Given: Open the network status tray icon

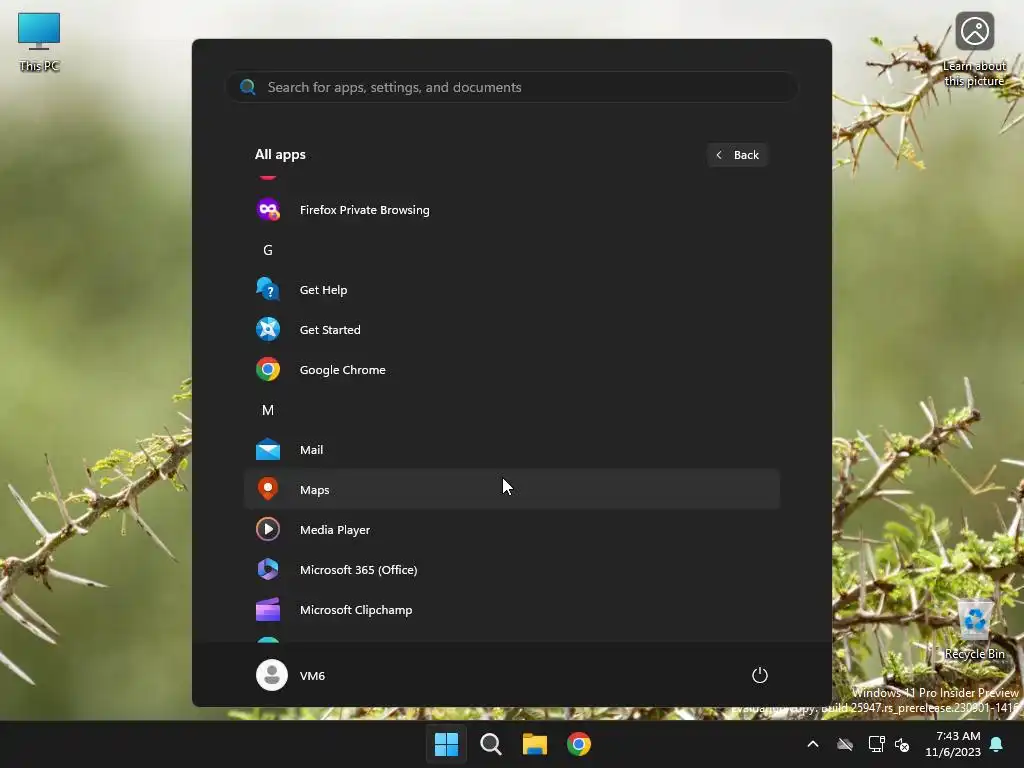Looking at the screenshot, I should point(876,744).
